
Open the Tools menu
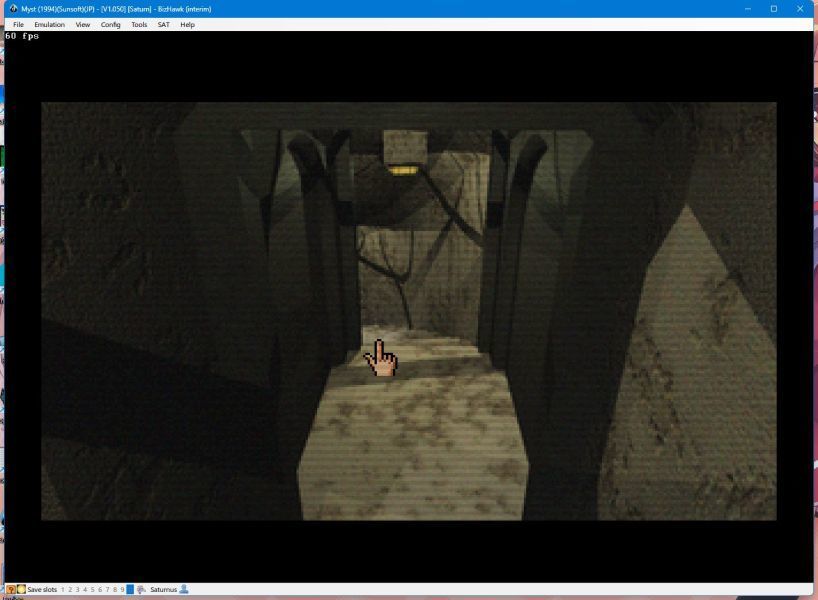(x=139, y=25)
